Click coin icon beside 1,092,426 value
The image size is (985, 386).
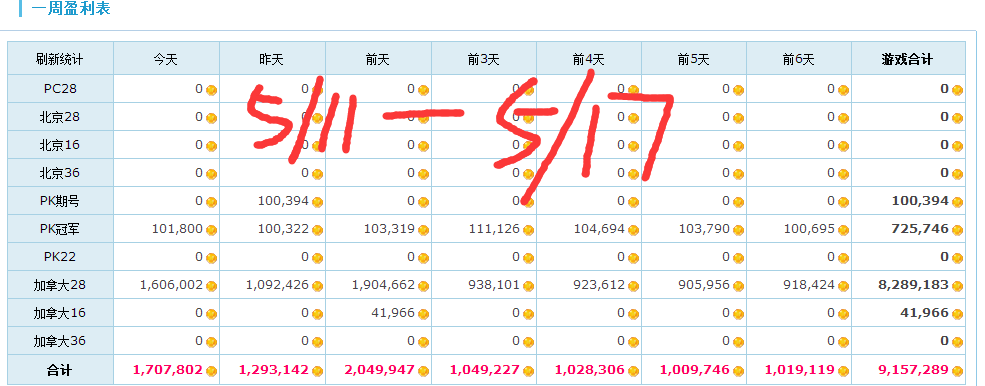tap(317, 286)
